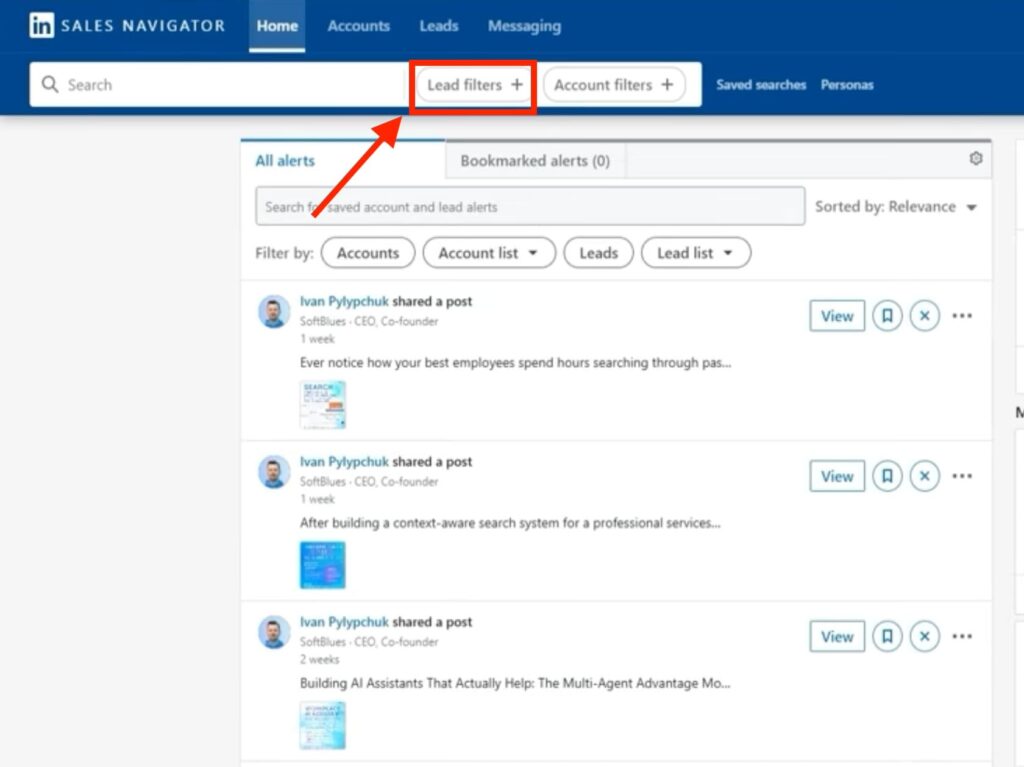1024x767 pixels.
Task: Toggle the Leads filter chip
Action: pyautogui.click(x=598, y=253)
